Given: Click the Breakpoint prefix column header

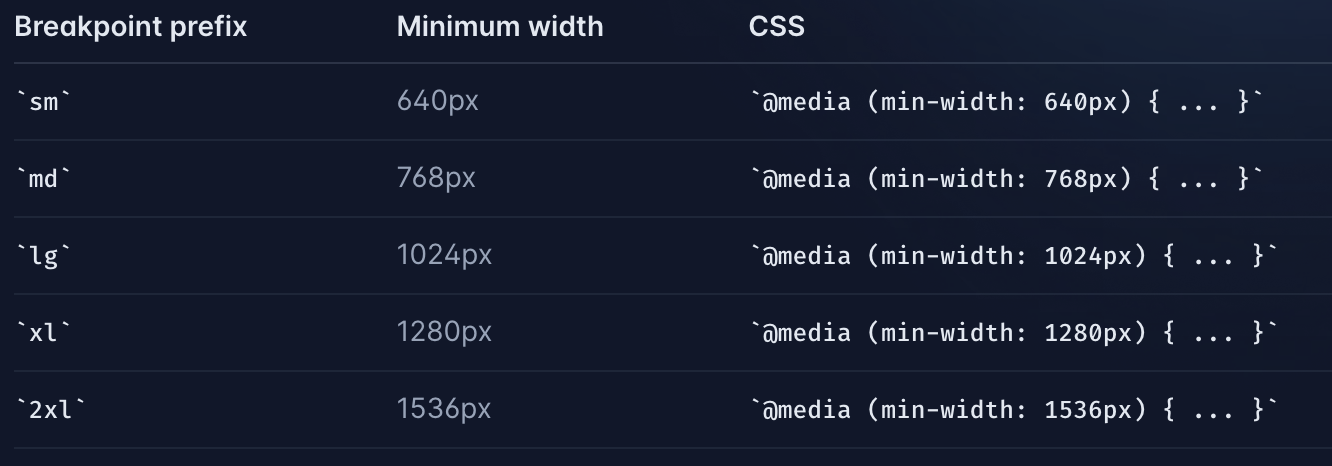Looking at the screenshot, I should pos(130,27).
